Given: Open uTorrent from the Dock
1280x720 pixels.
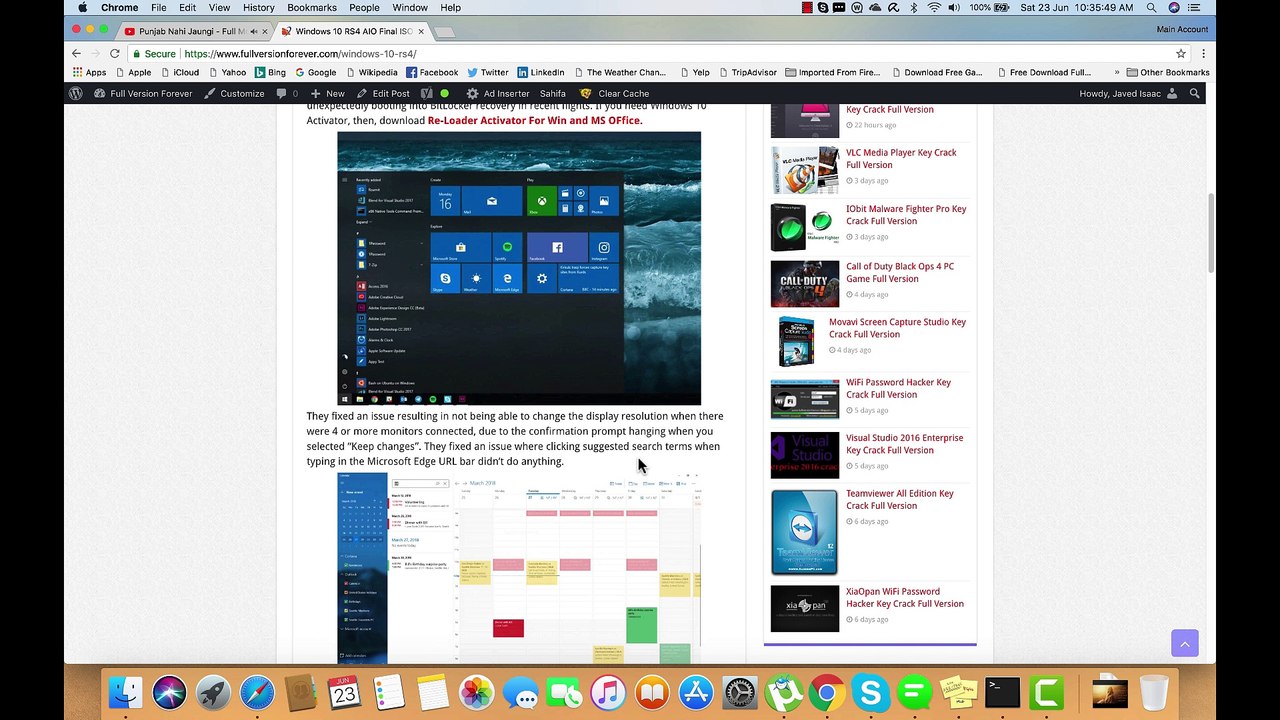Looking at the screenshot, I should click(783, 692).
